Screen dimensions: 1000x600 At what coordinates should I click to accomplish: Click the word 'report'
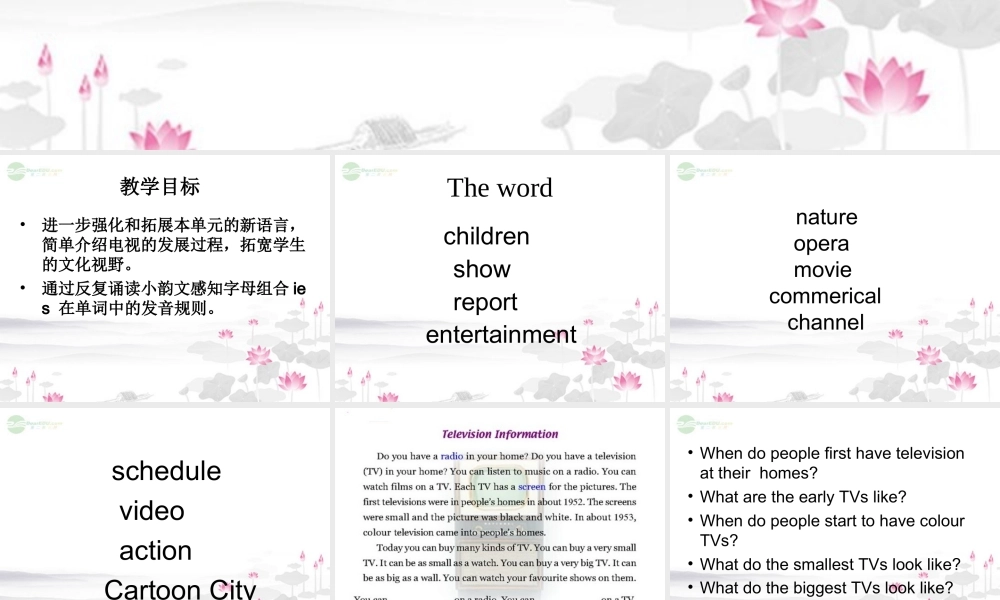485,302
